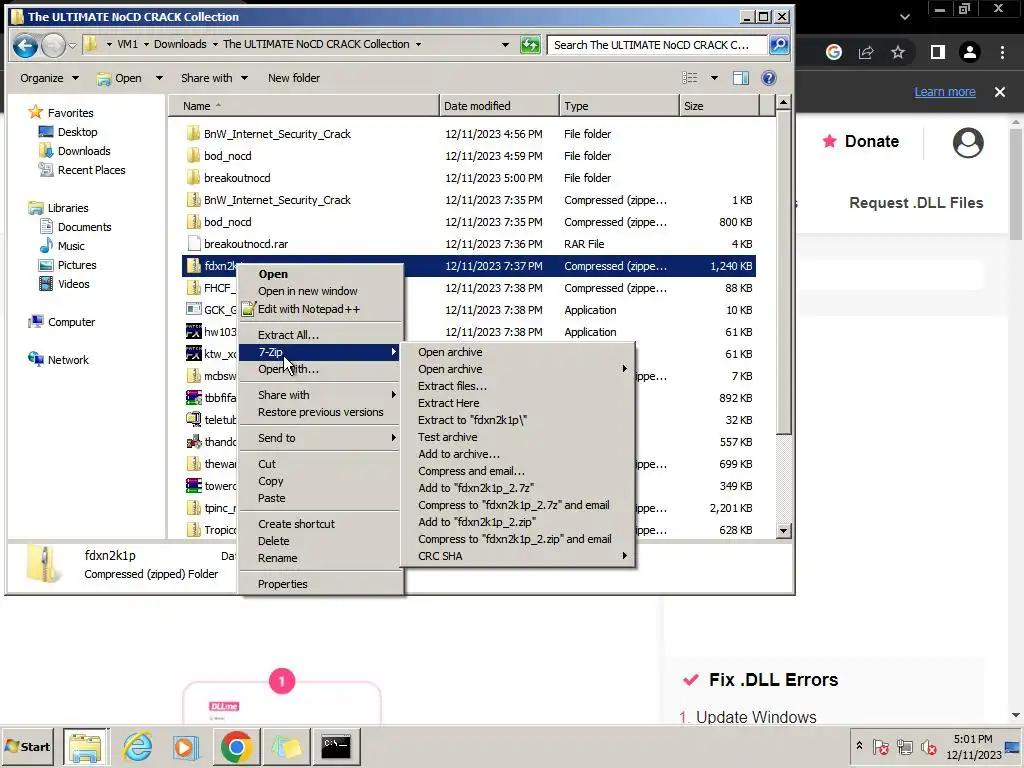Open the Organize dropdown menu

pos(49,78)
